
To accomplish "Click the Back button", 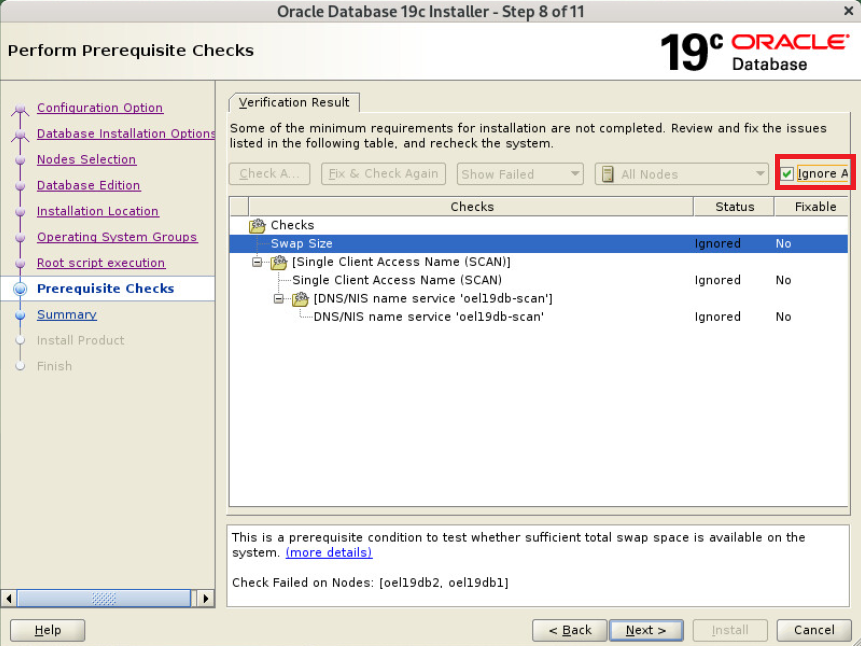I will 569,630.
